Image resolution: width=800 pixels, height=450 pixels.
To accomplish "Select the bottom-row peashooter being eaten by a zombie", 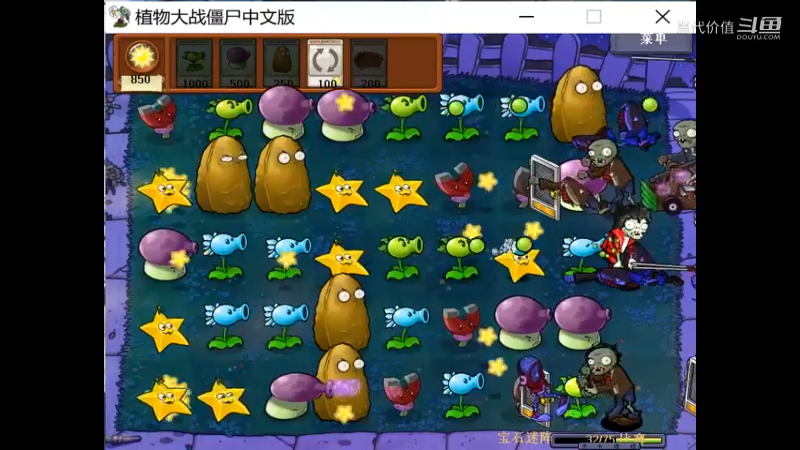I will coord(577,398).
